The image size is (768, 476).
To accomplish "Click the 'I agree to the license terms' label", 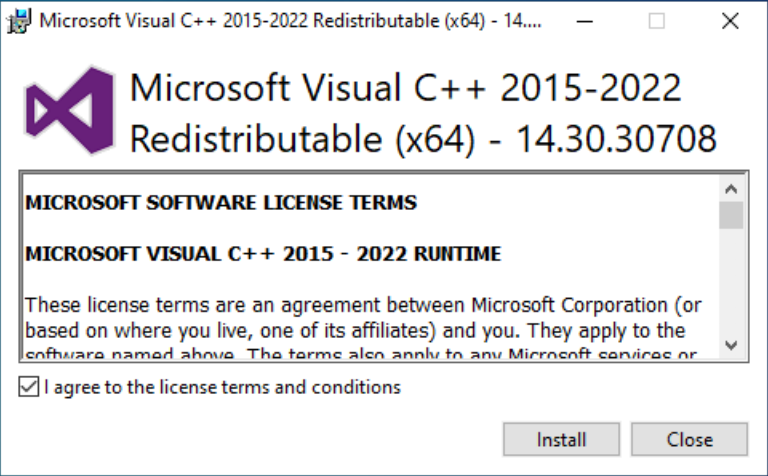I will pyautogui.click(x=222, y=387).
